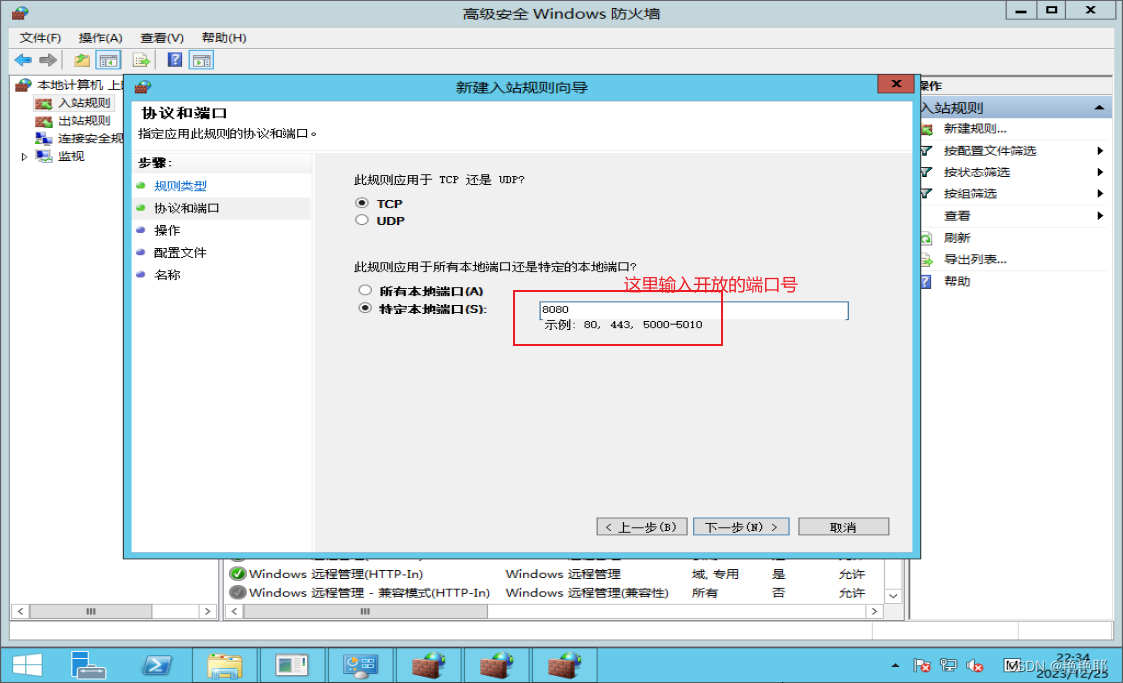Expand the 查看 submenu arrow in actions pane
Viewport: 1123px width, 683px height.
click(1100, 216)
